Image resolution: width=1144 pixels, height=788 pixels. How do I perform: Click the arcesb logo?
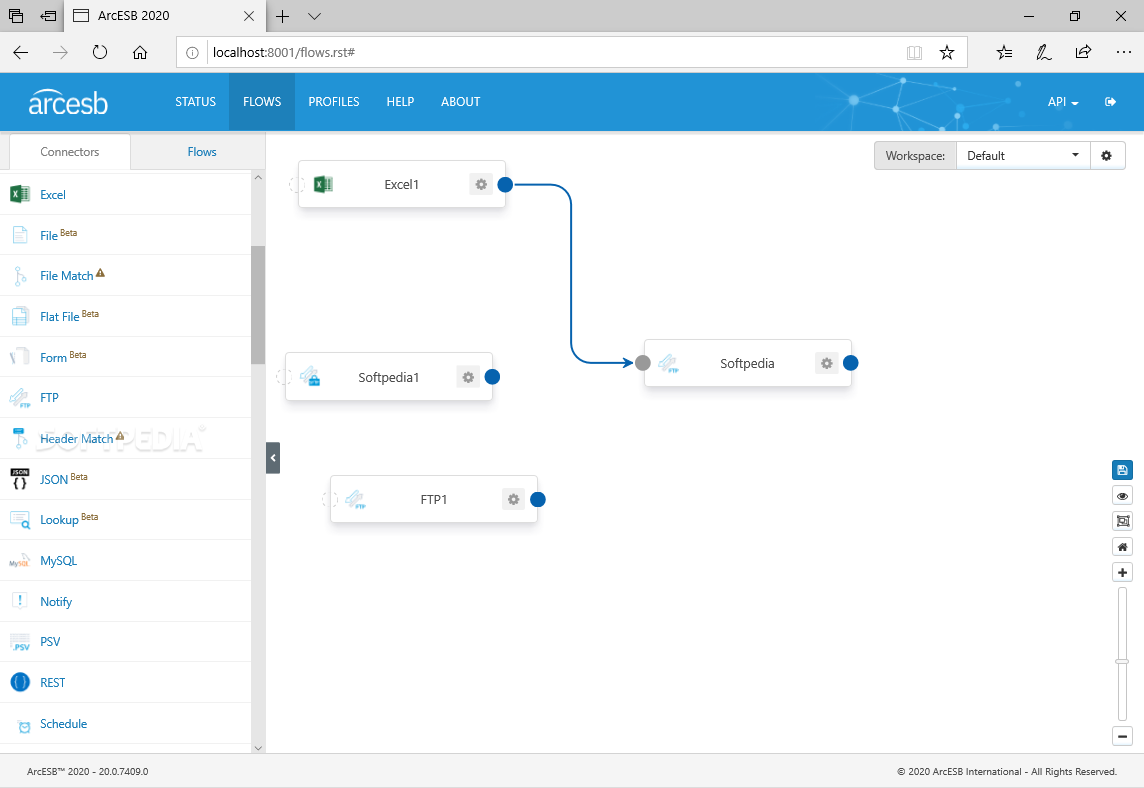68,103
